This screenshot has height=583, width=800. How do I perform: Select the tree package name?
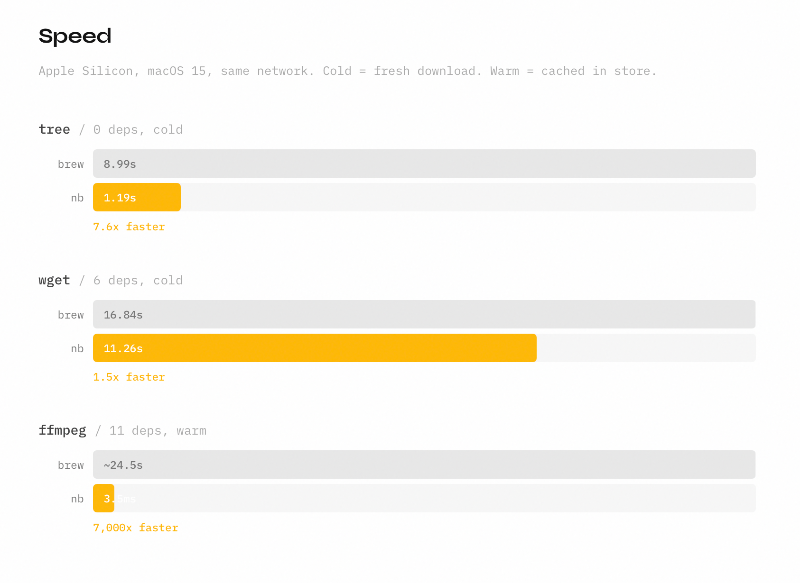54,129
